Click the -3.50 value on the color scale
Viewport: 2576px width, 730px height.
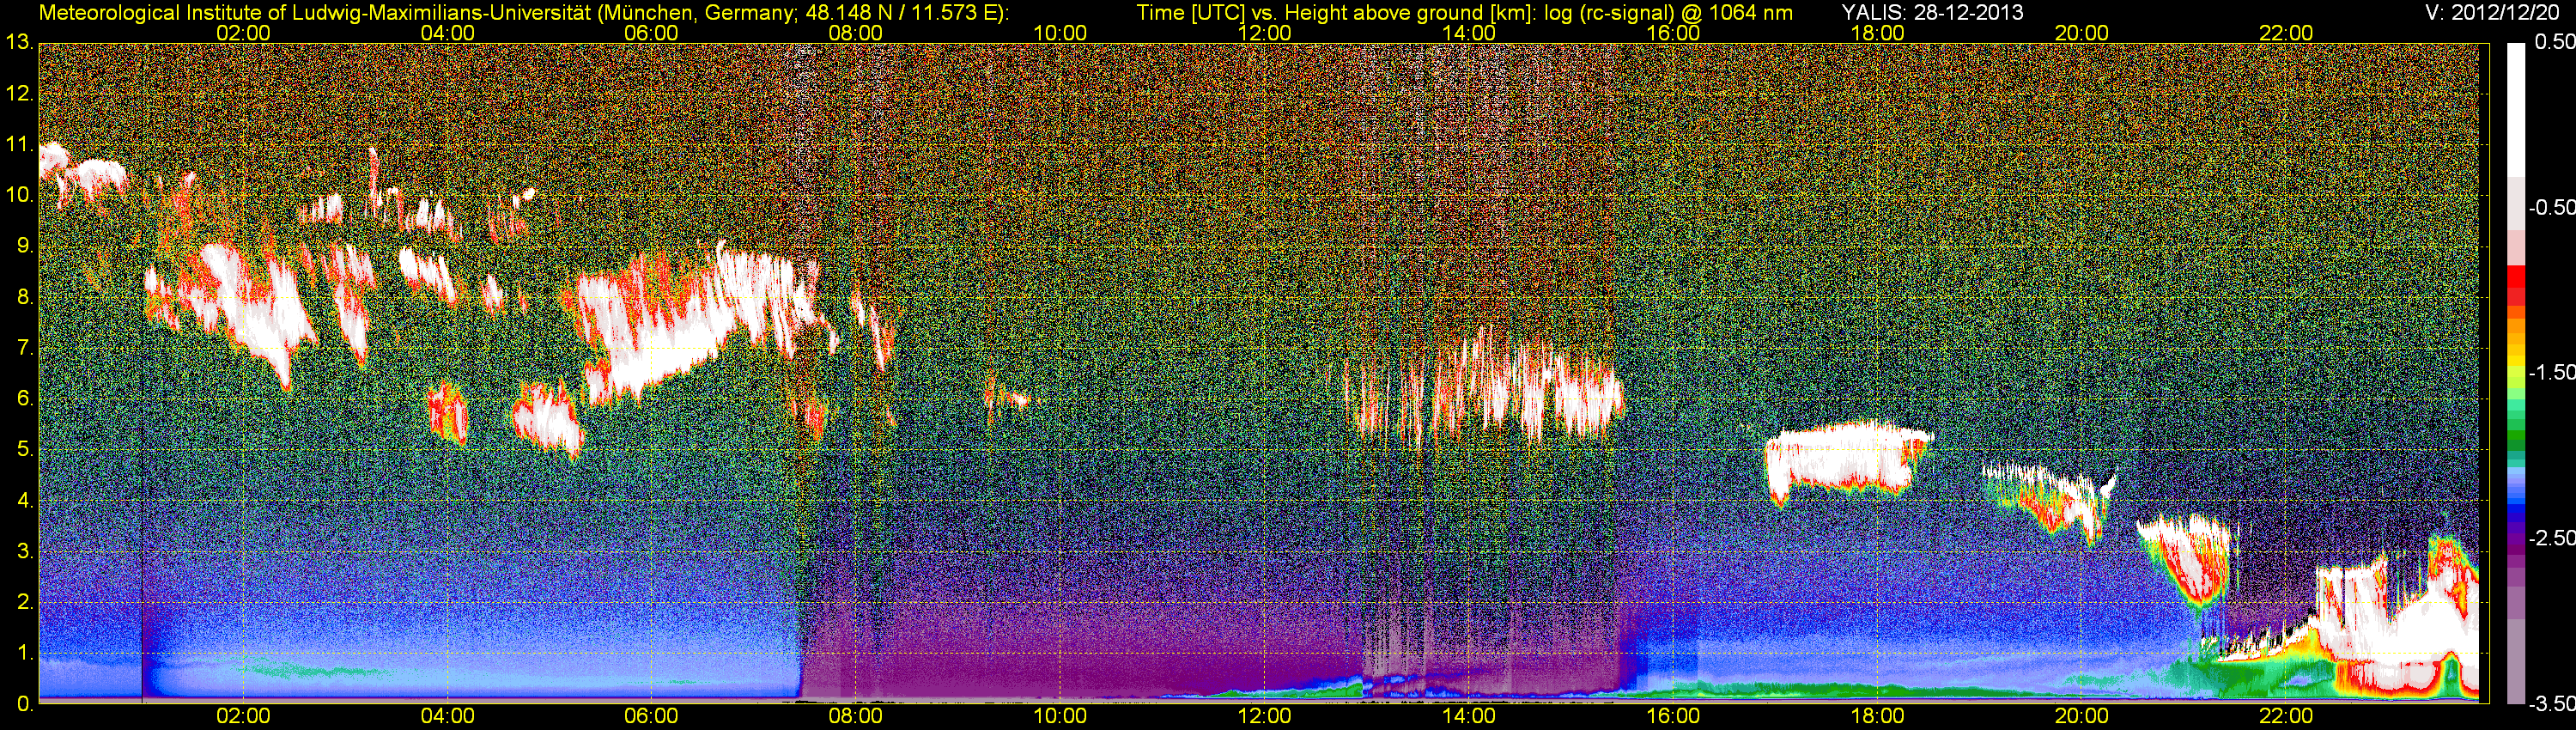(2550, 704)
